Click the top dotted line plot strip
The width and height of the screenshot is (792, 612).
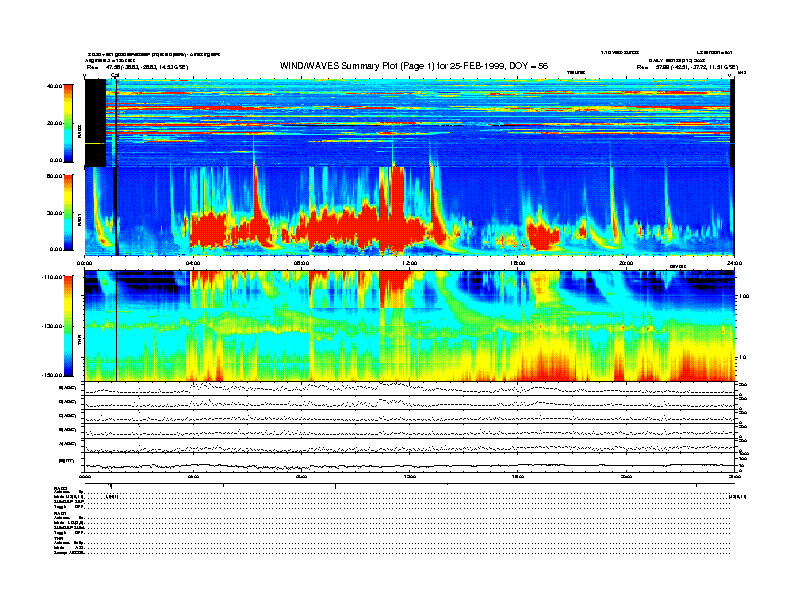[x=409, y=388]
